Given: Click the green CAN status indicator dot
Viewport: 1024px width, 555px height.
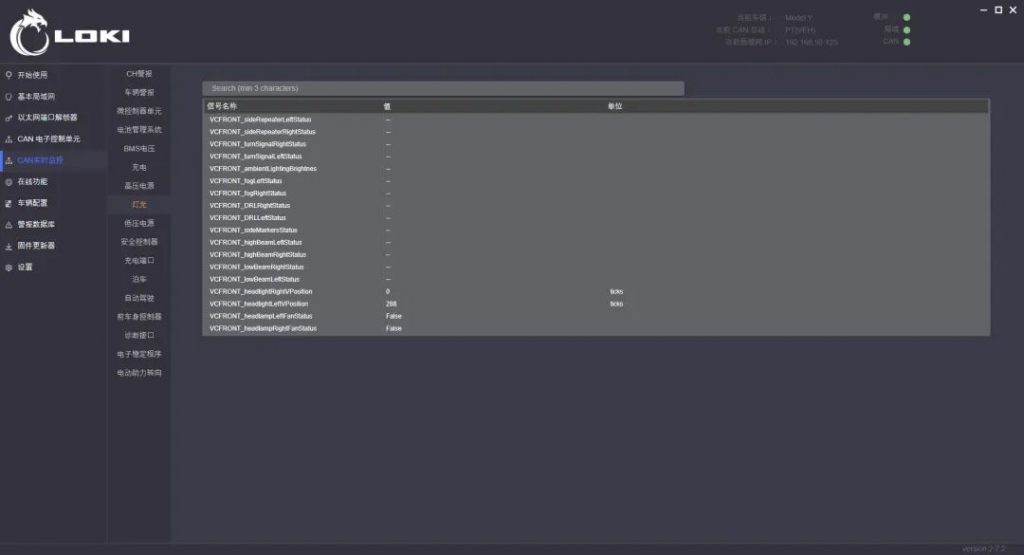Looking at the screenshot, I should click(x=906, y=42).
